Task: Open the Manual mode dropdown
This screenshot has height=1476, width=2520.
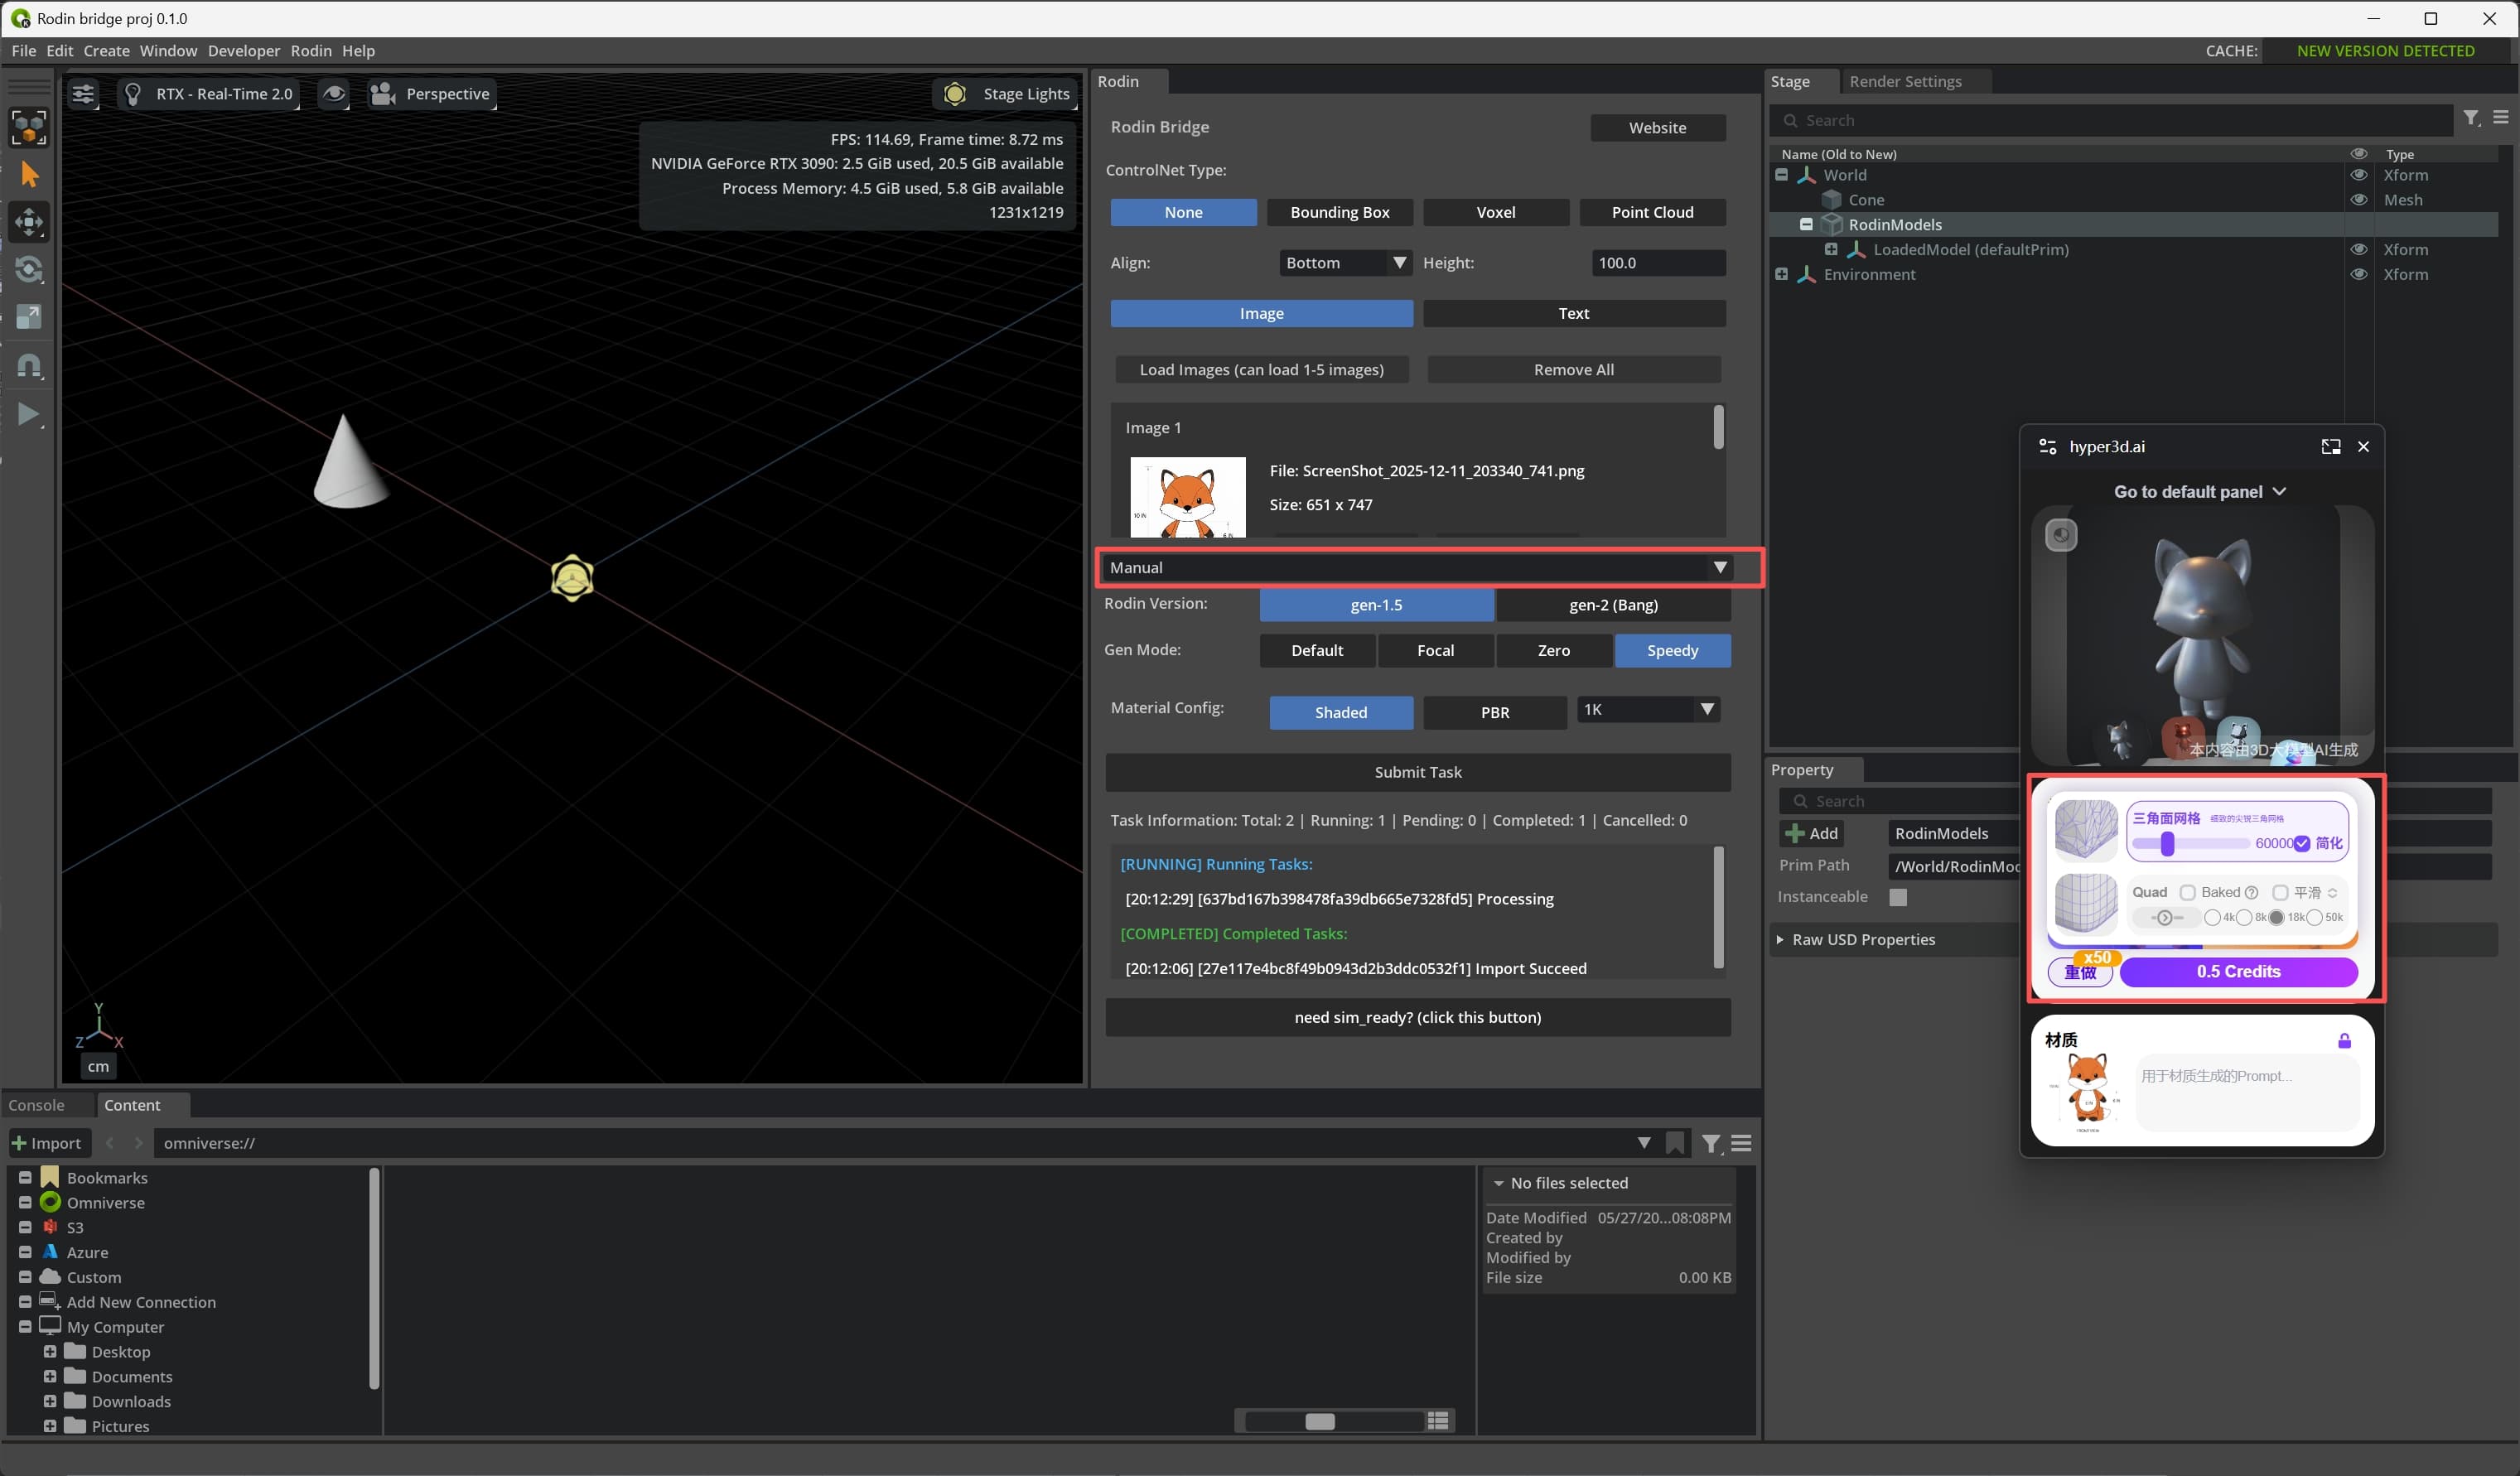Action: point(1418,567)
